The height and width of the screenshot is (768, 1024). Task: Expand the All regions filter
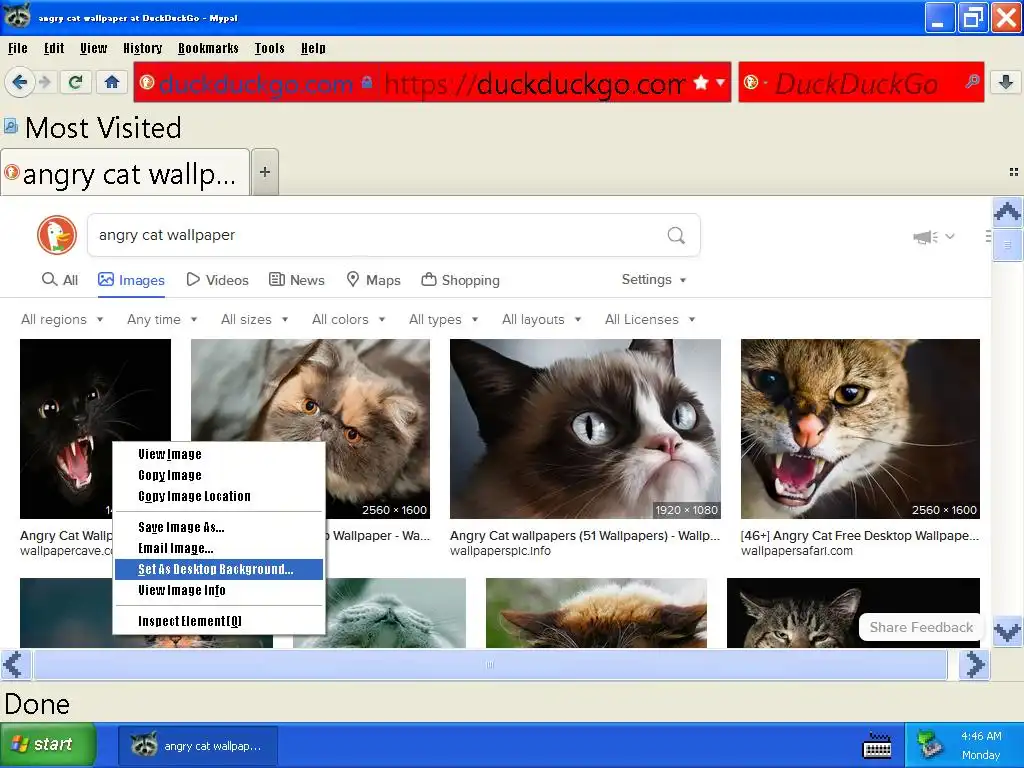point(62,319)
